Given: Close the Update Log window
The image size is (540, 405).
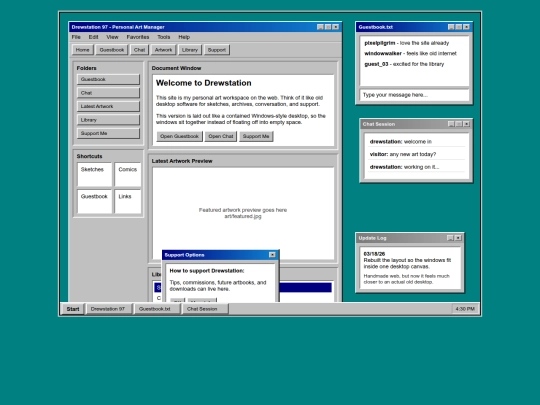Looking at the screenshot, I should (x=458, y=238).
